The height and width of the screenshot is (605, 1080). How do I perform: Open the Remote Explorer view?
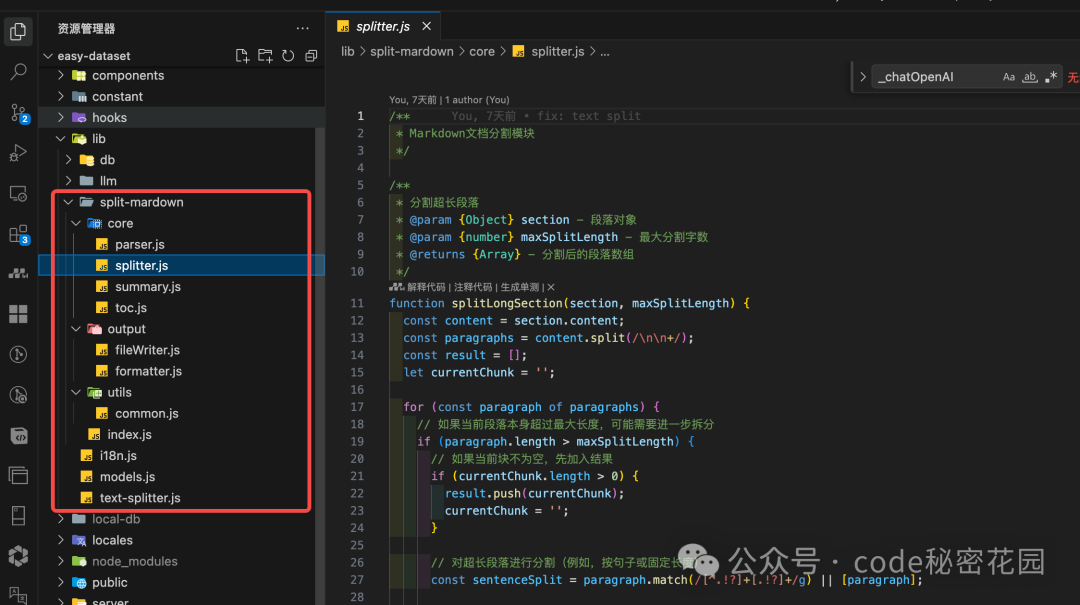(19, 194)
